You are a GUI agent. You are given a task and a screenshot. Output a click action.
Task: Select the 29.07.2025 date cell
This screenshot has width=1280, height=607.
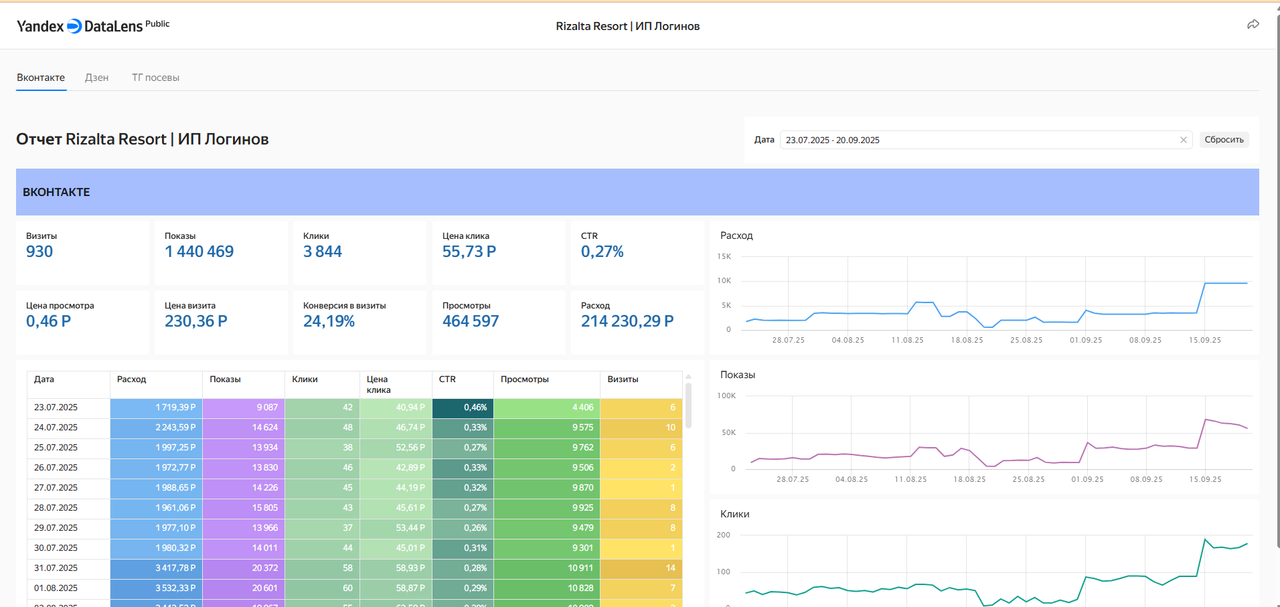[68, 528]
